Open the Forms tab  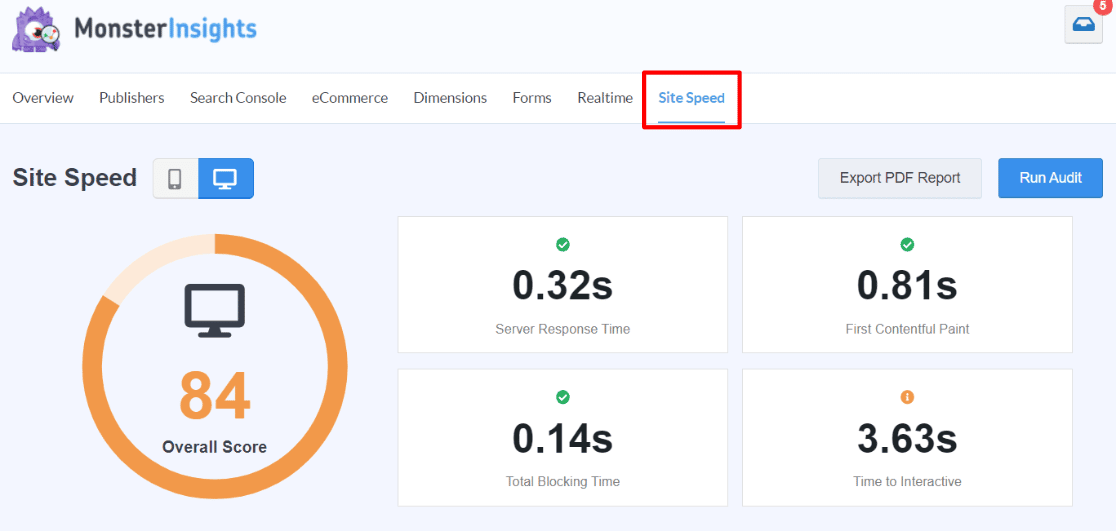coord(532,98)
